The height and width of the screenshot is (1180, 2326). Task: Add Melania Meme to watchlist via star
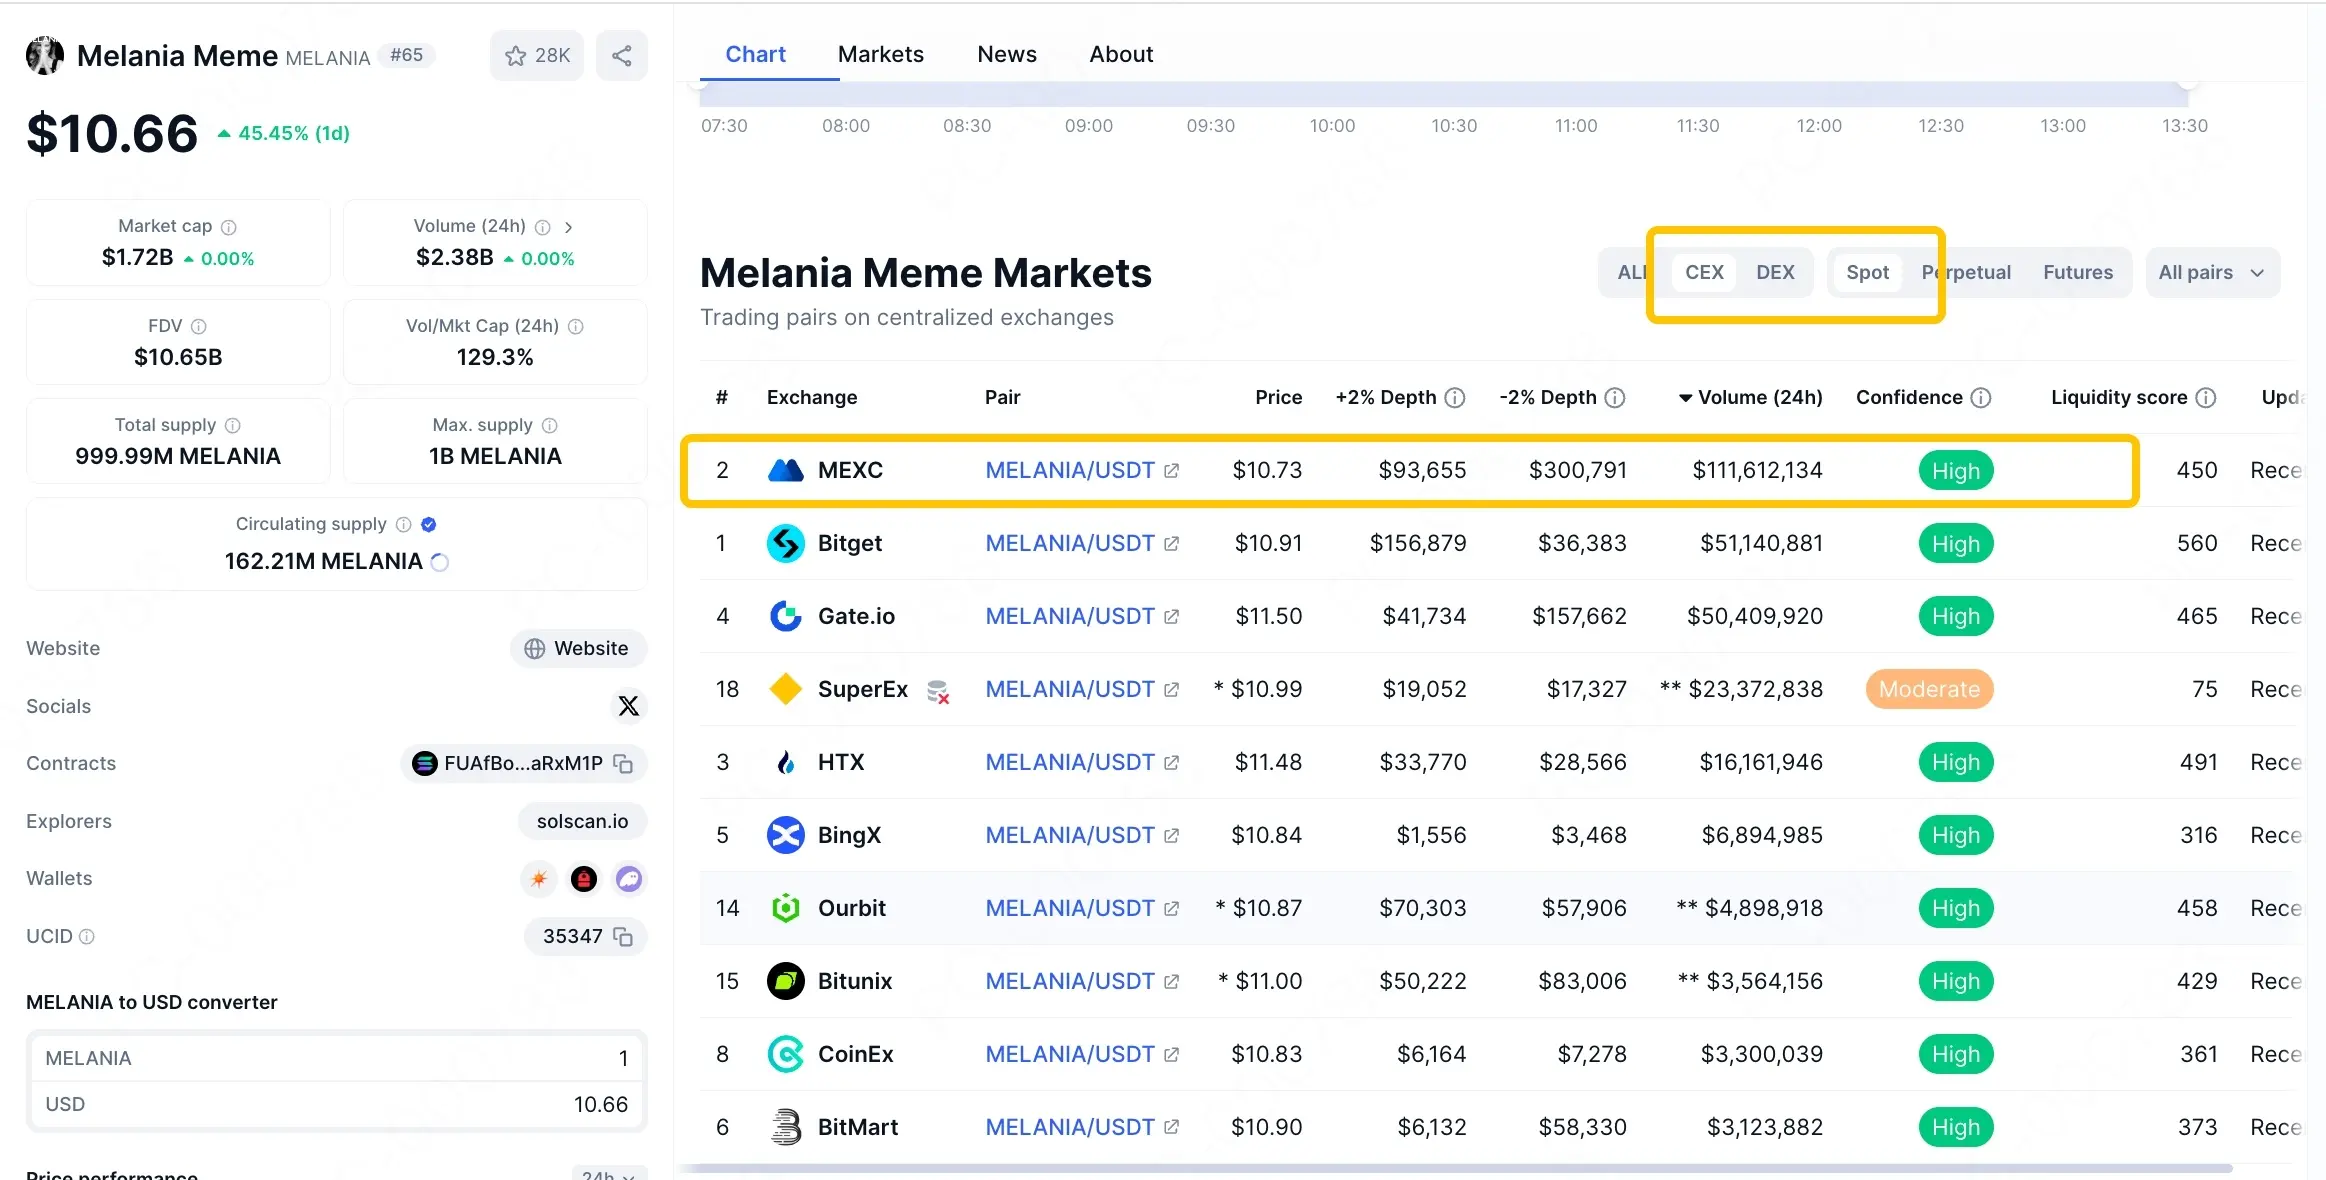[x=516, y=55]
